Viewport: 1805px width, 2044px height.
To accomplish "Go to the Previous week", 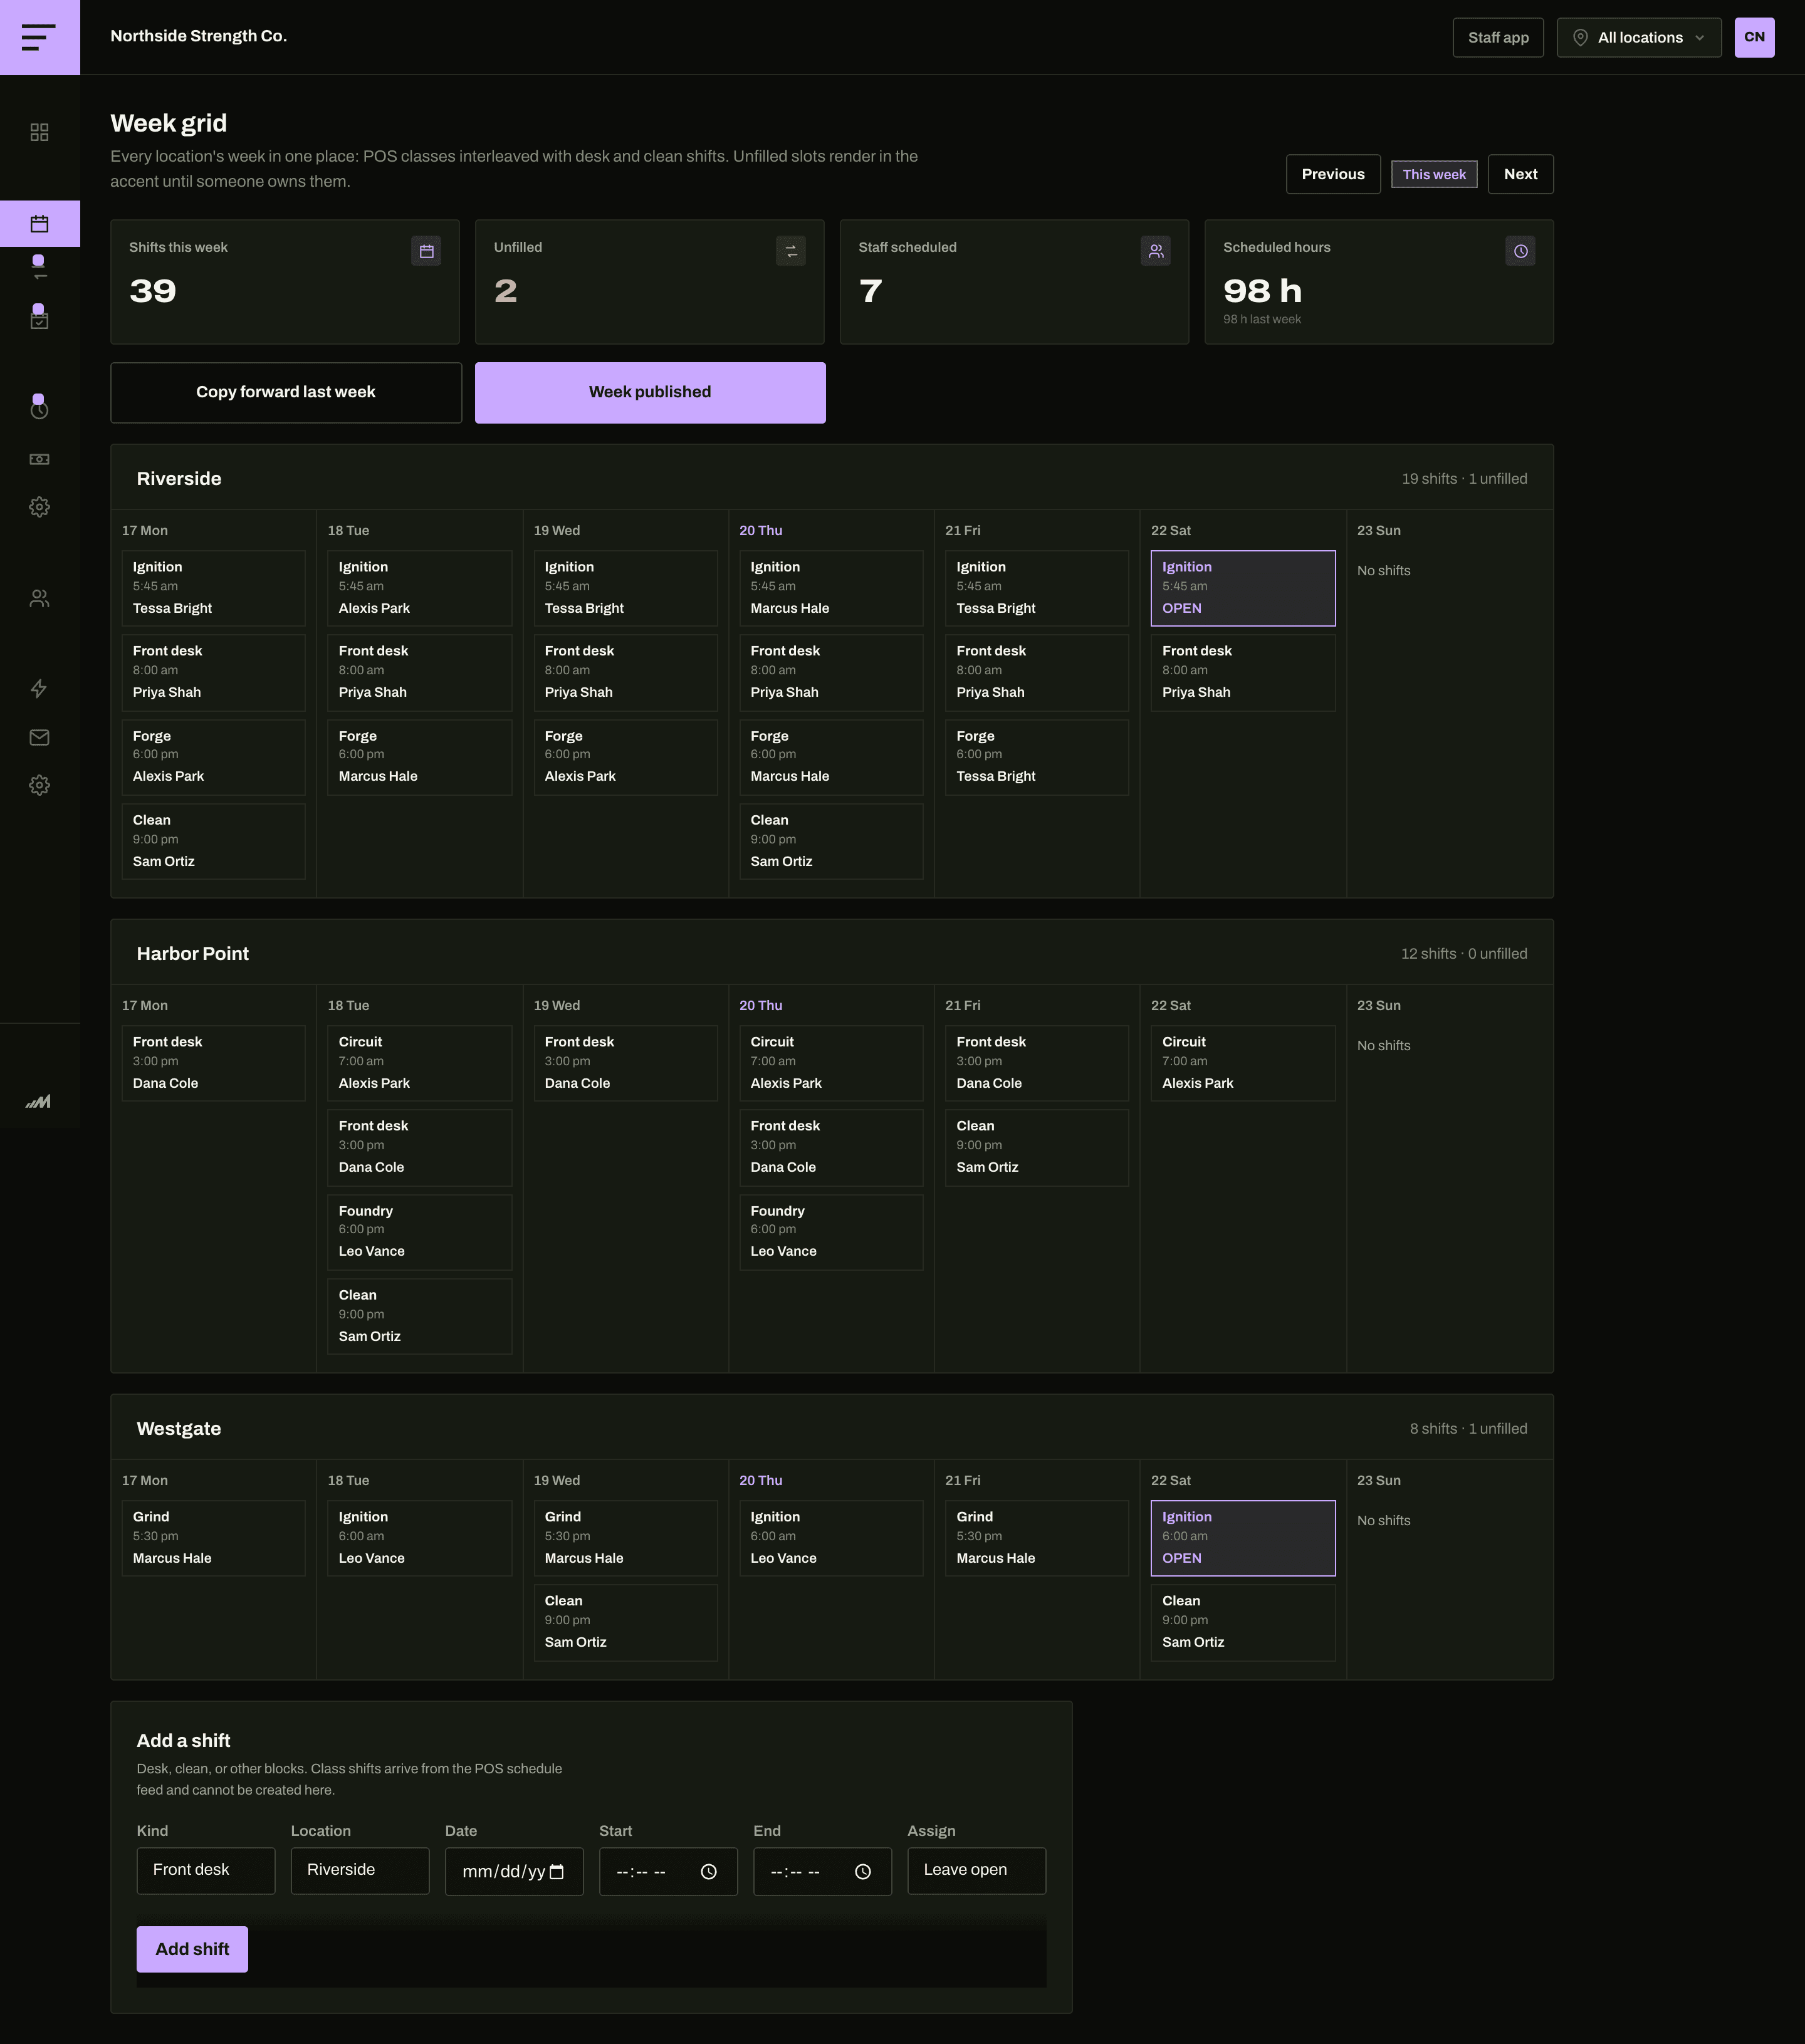I will [x=1333, y=174].
